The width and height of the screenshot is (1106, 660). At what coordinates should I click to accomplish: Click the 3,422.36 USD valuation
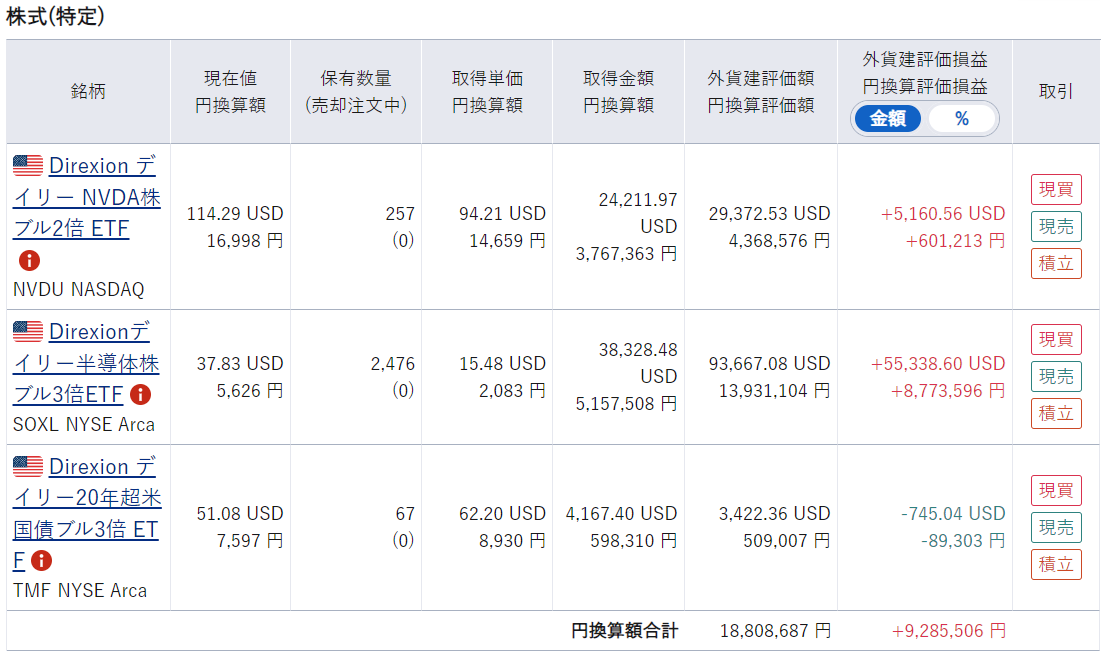tap(774, 513)
